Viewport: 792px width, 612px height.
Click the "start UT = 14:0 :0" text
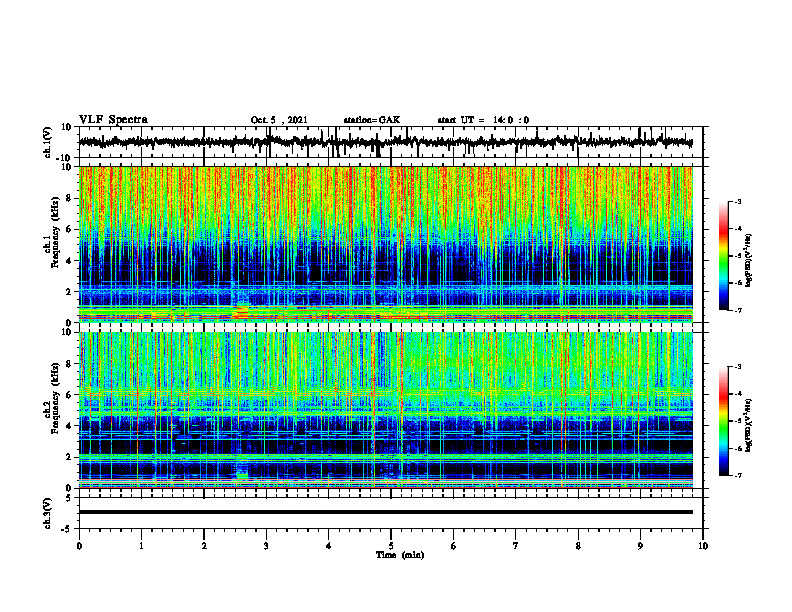point(483,120)
